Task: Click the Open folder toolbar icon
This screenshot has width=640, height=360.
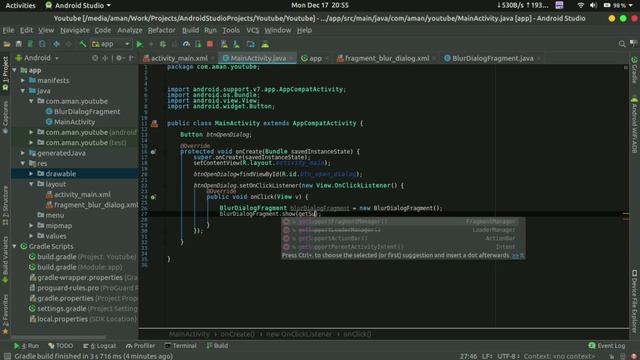Action: tap(7, 44)
